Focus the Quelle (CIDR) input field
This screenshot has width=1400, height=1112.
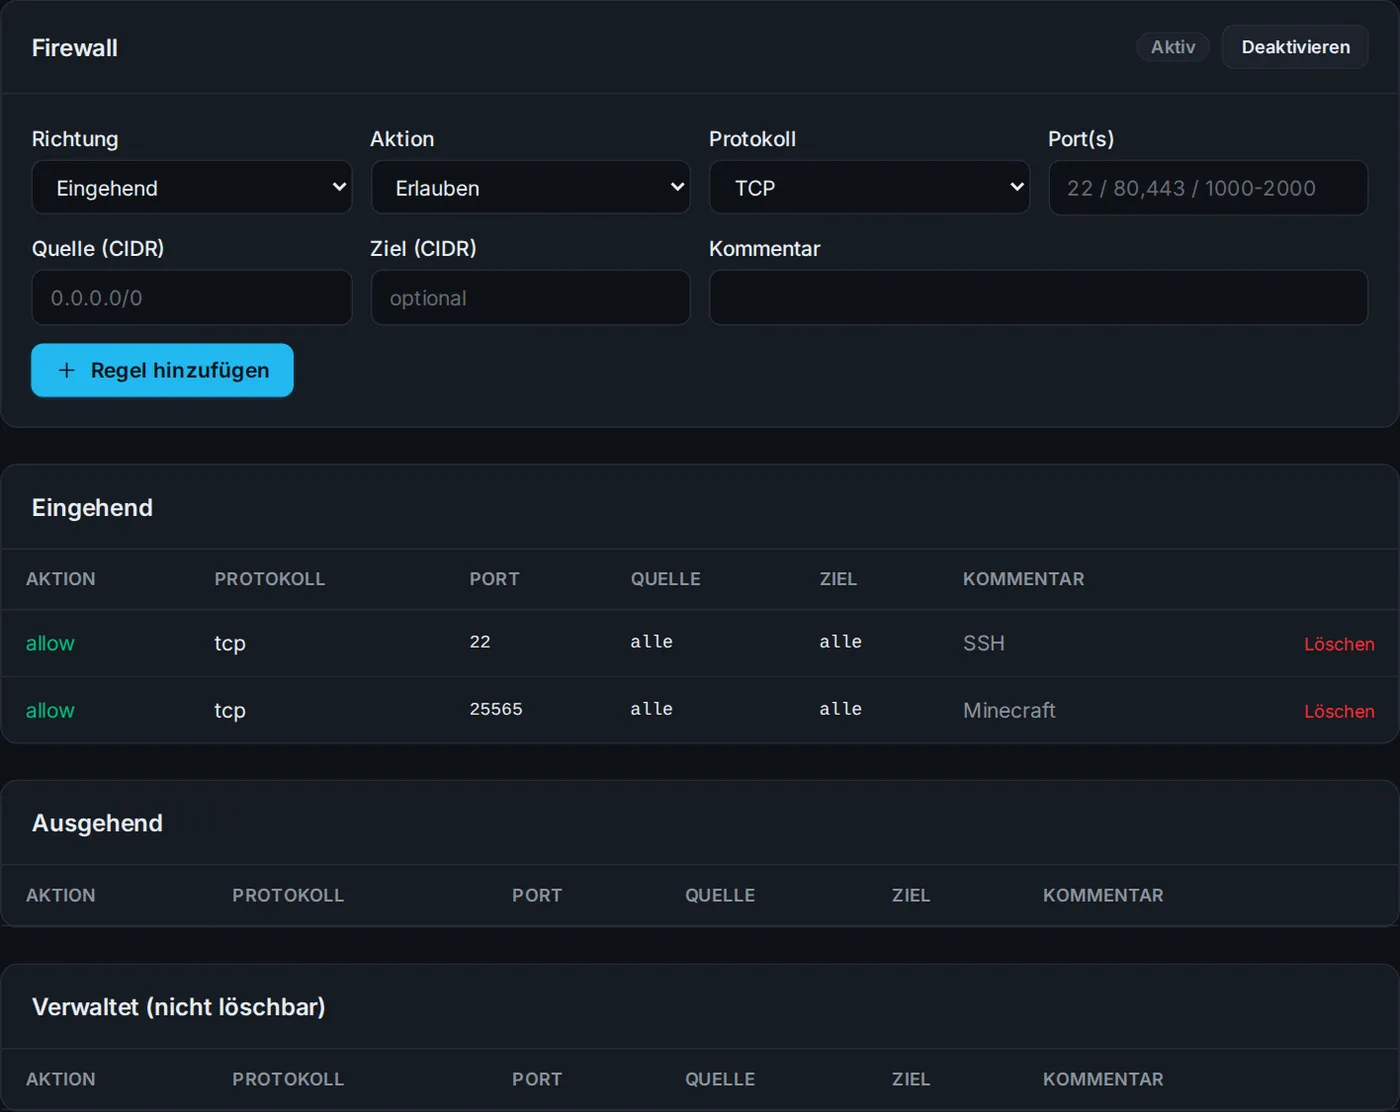pos(191,298)
